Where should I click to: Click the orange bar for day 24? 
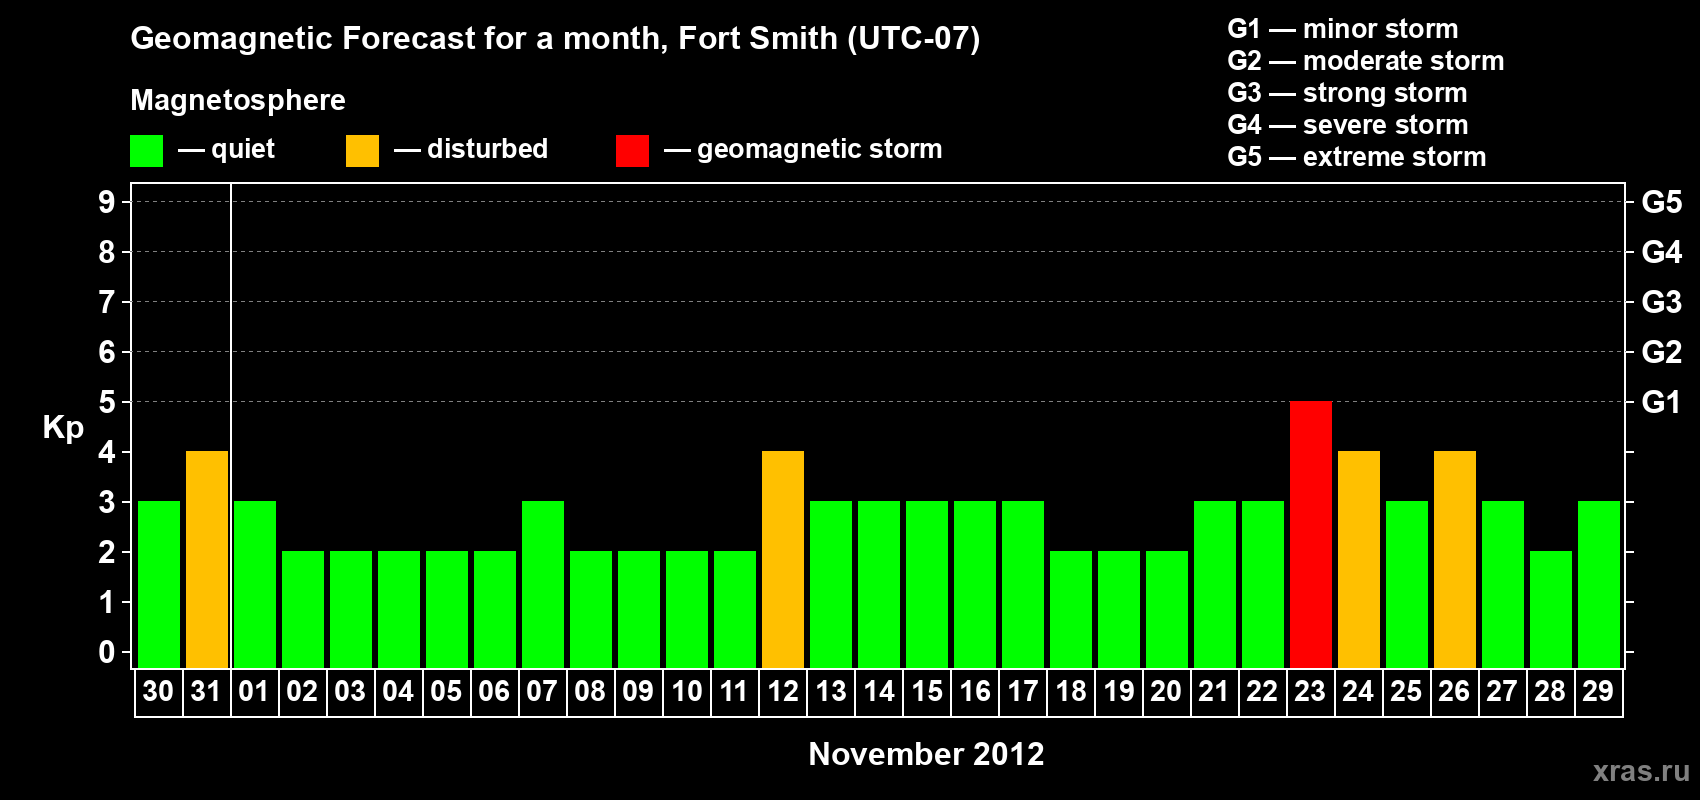(x=1359, y=560)
